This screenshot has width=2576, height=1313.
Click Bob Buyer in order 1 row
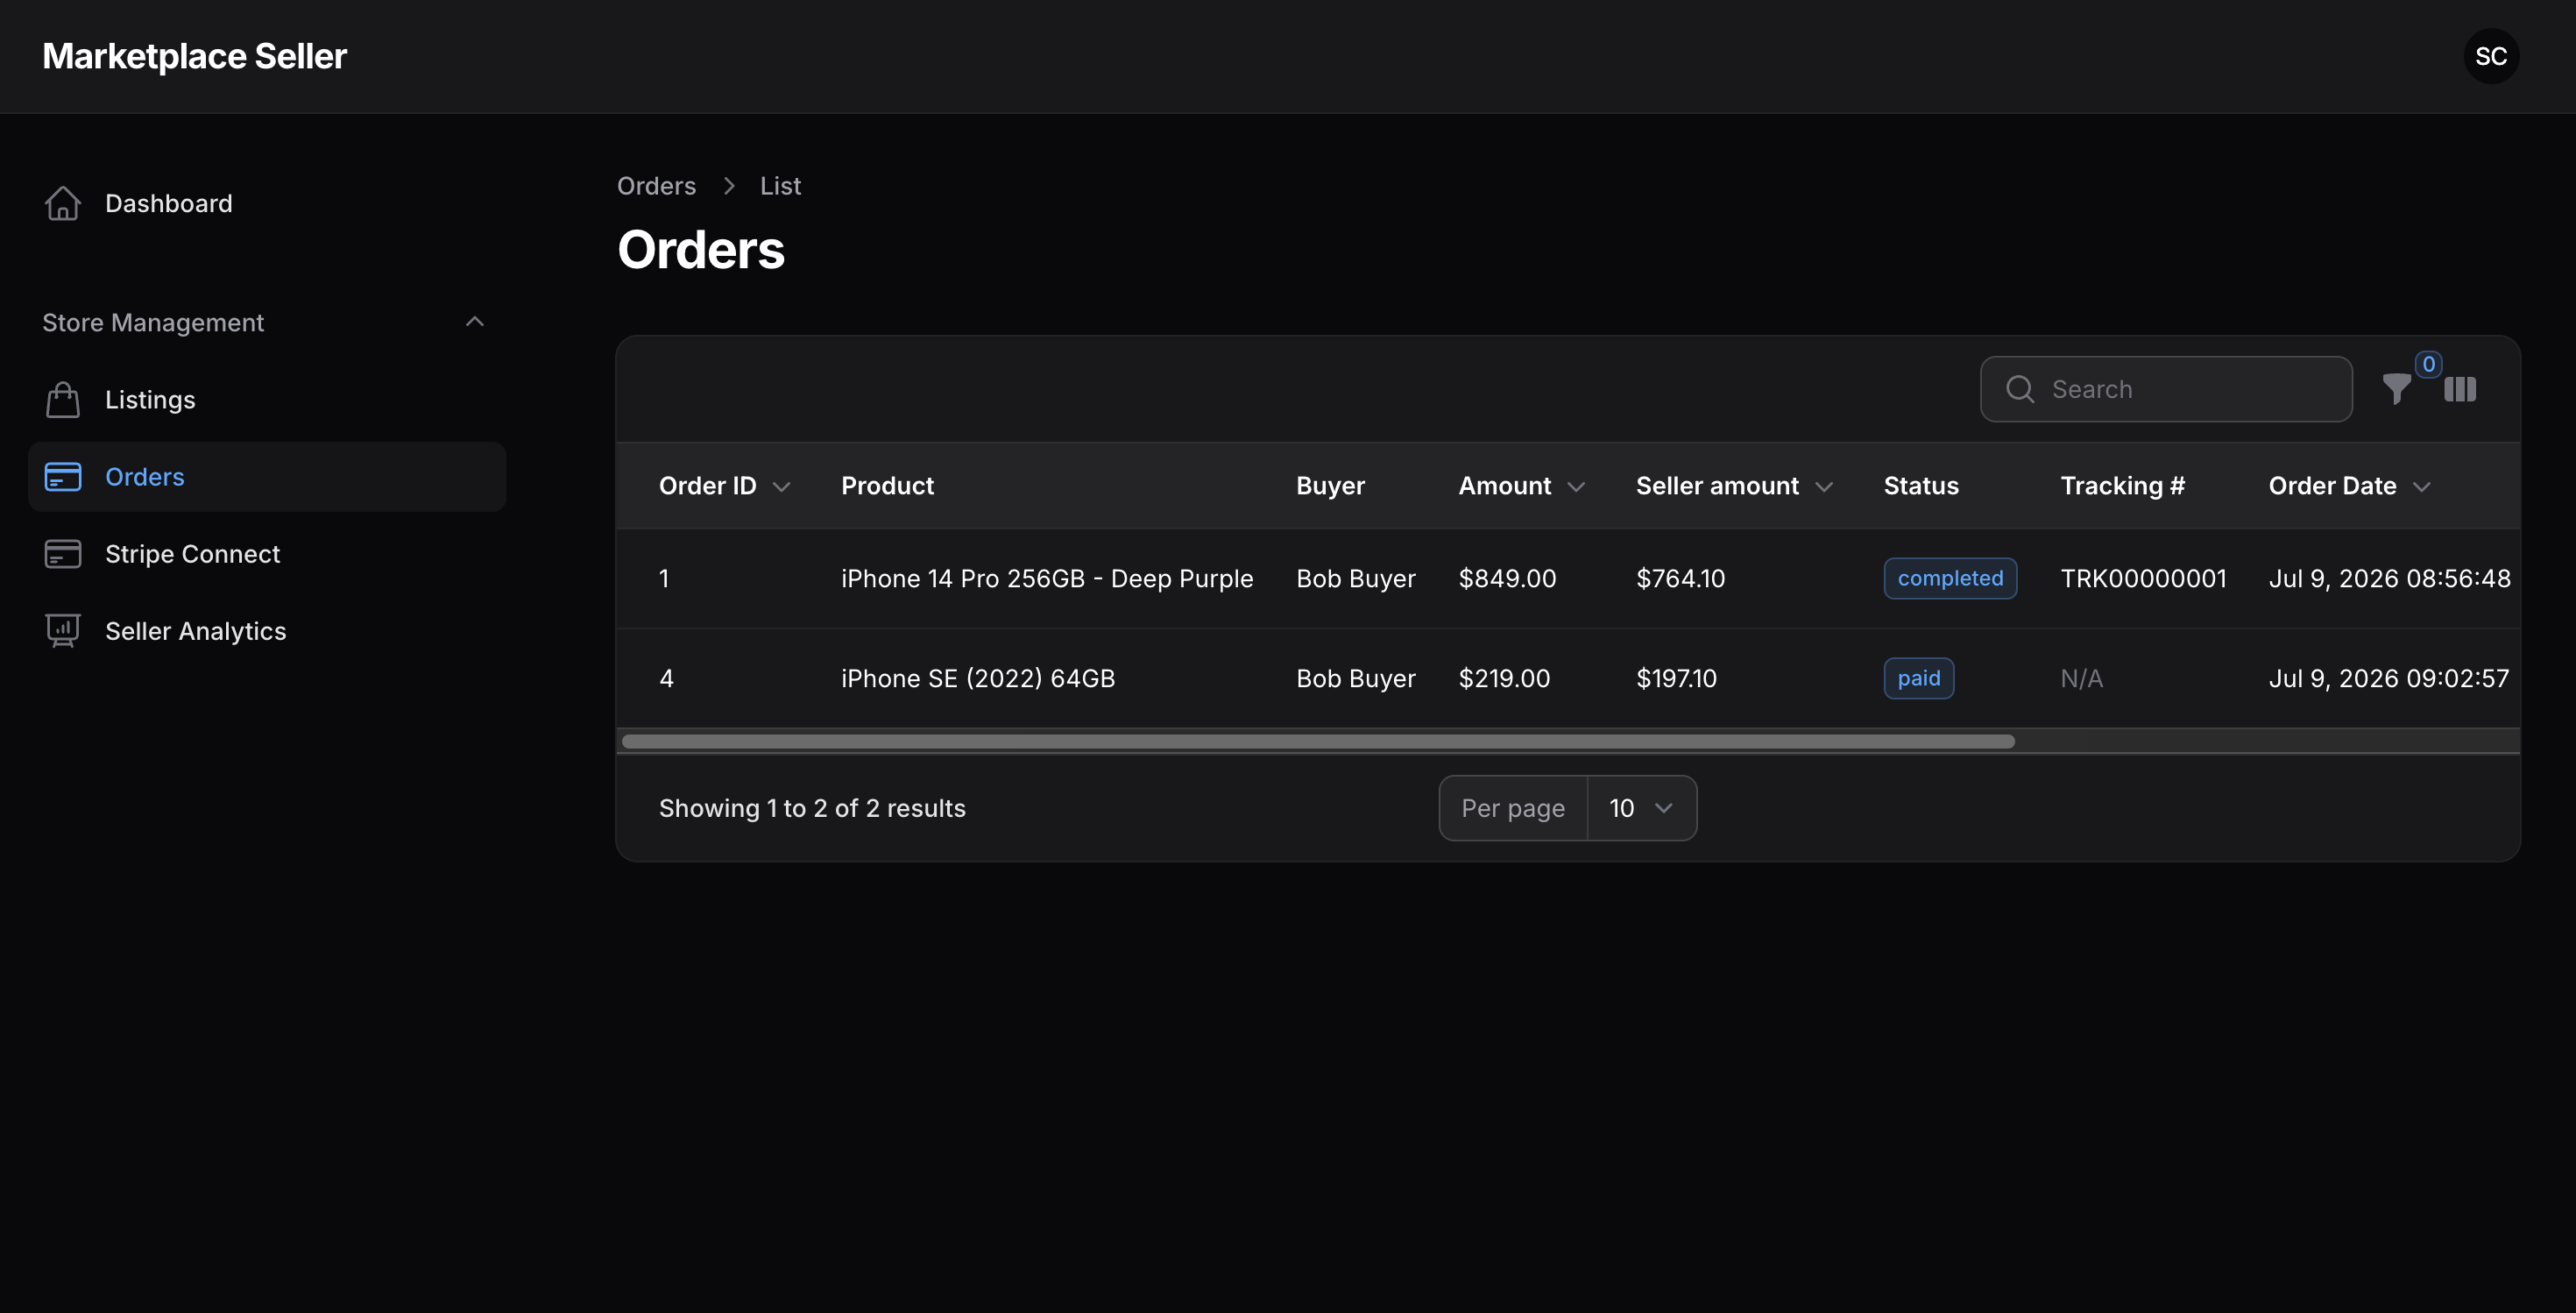pos(1355,578)
